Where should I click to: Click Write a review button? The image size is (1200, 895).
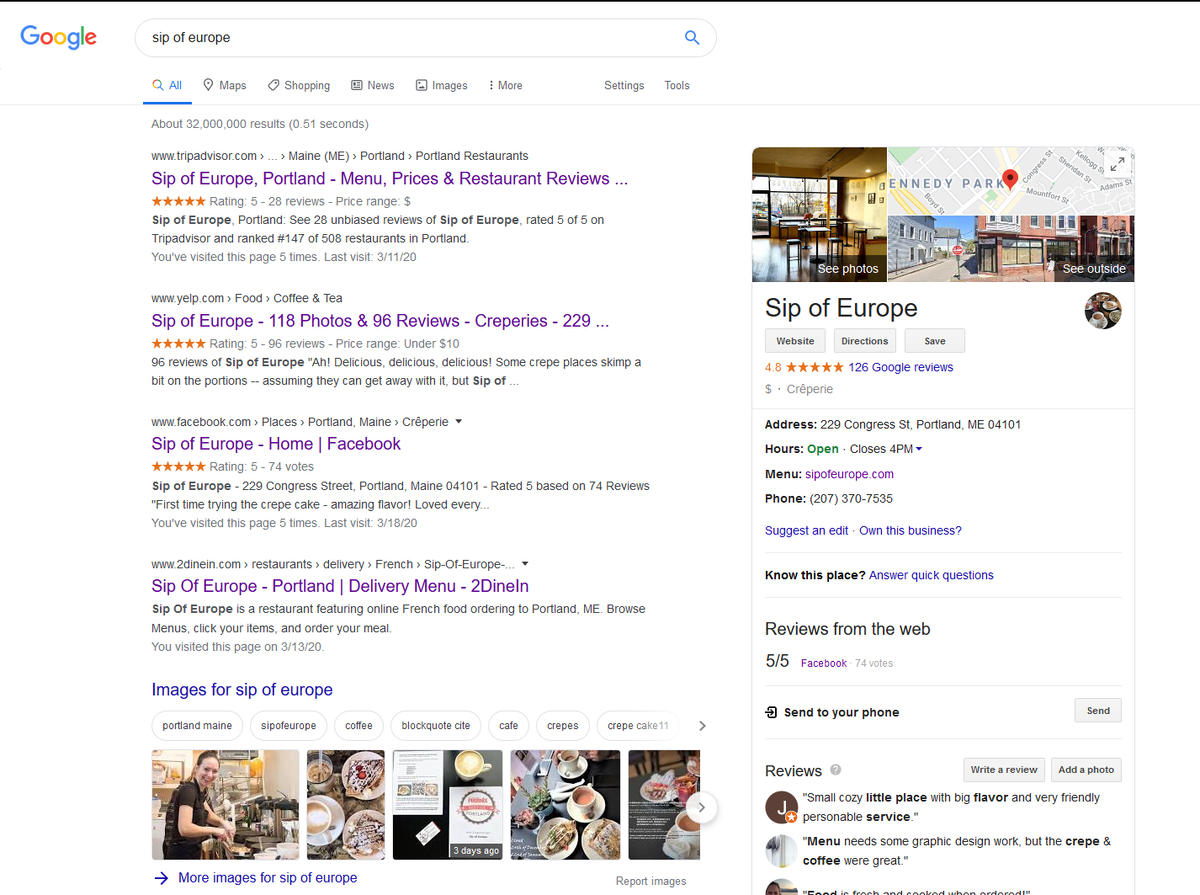(1004, 769)
